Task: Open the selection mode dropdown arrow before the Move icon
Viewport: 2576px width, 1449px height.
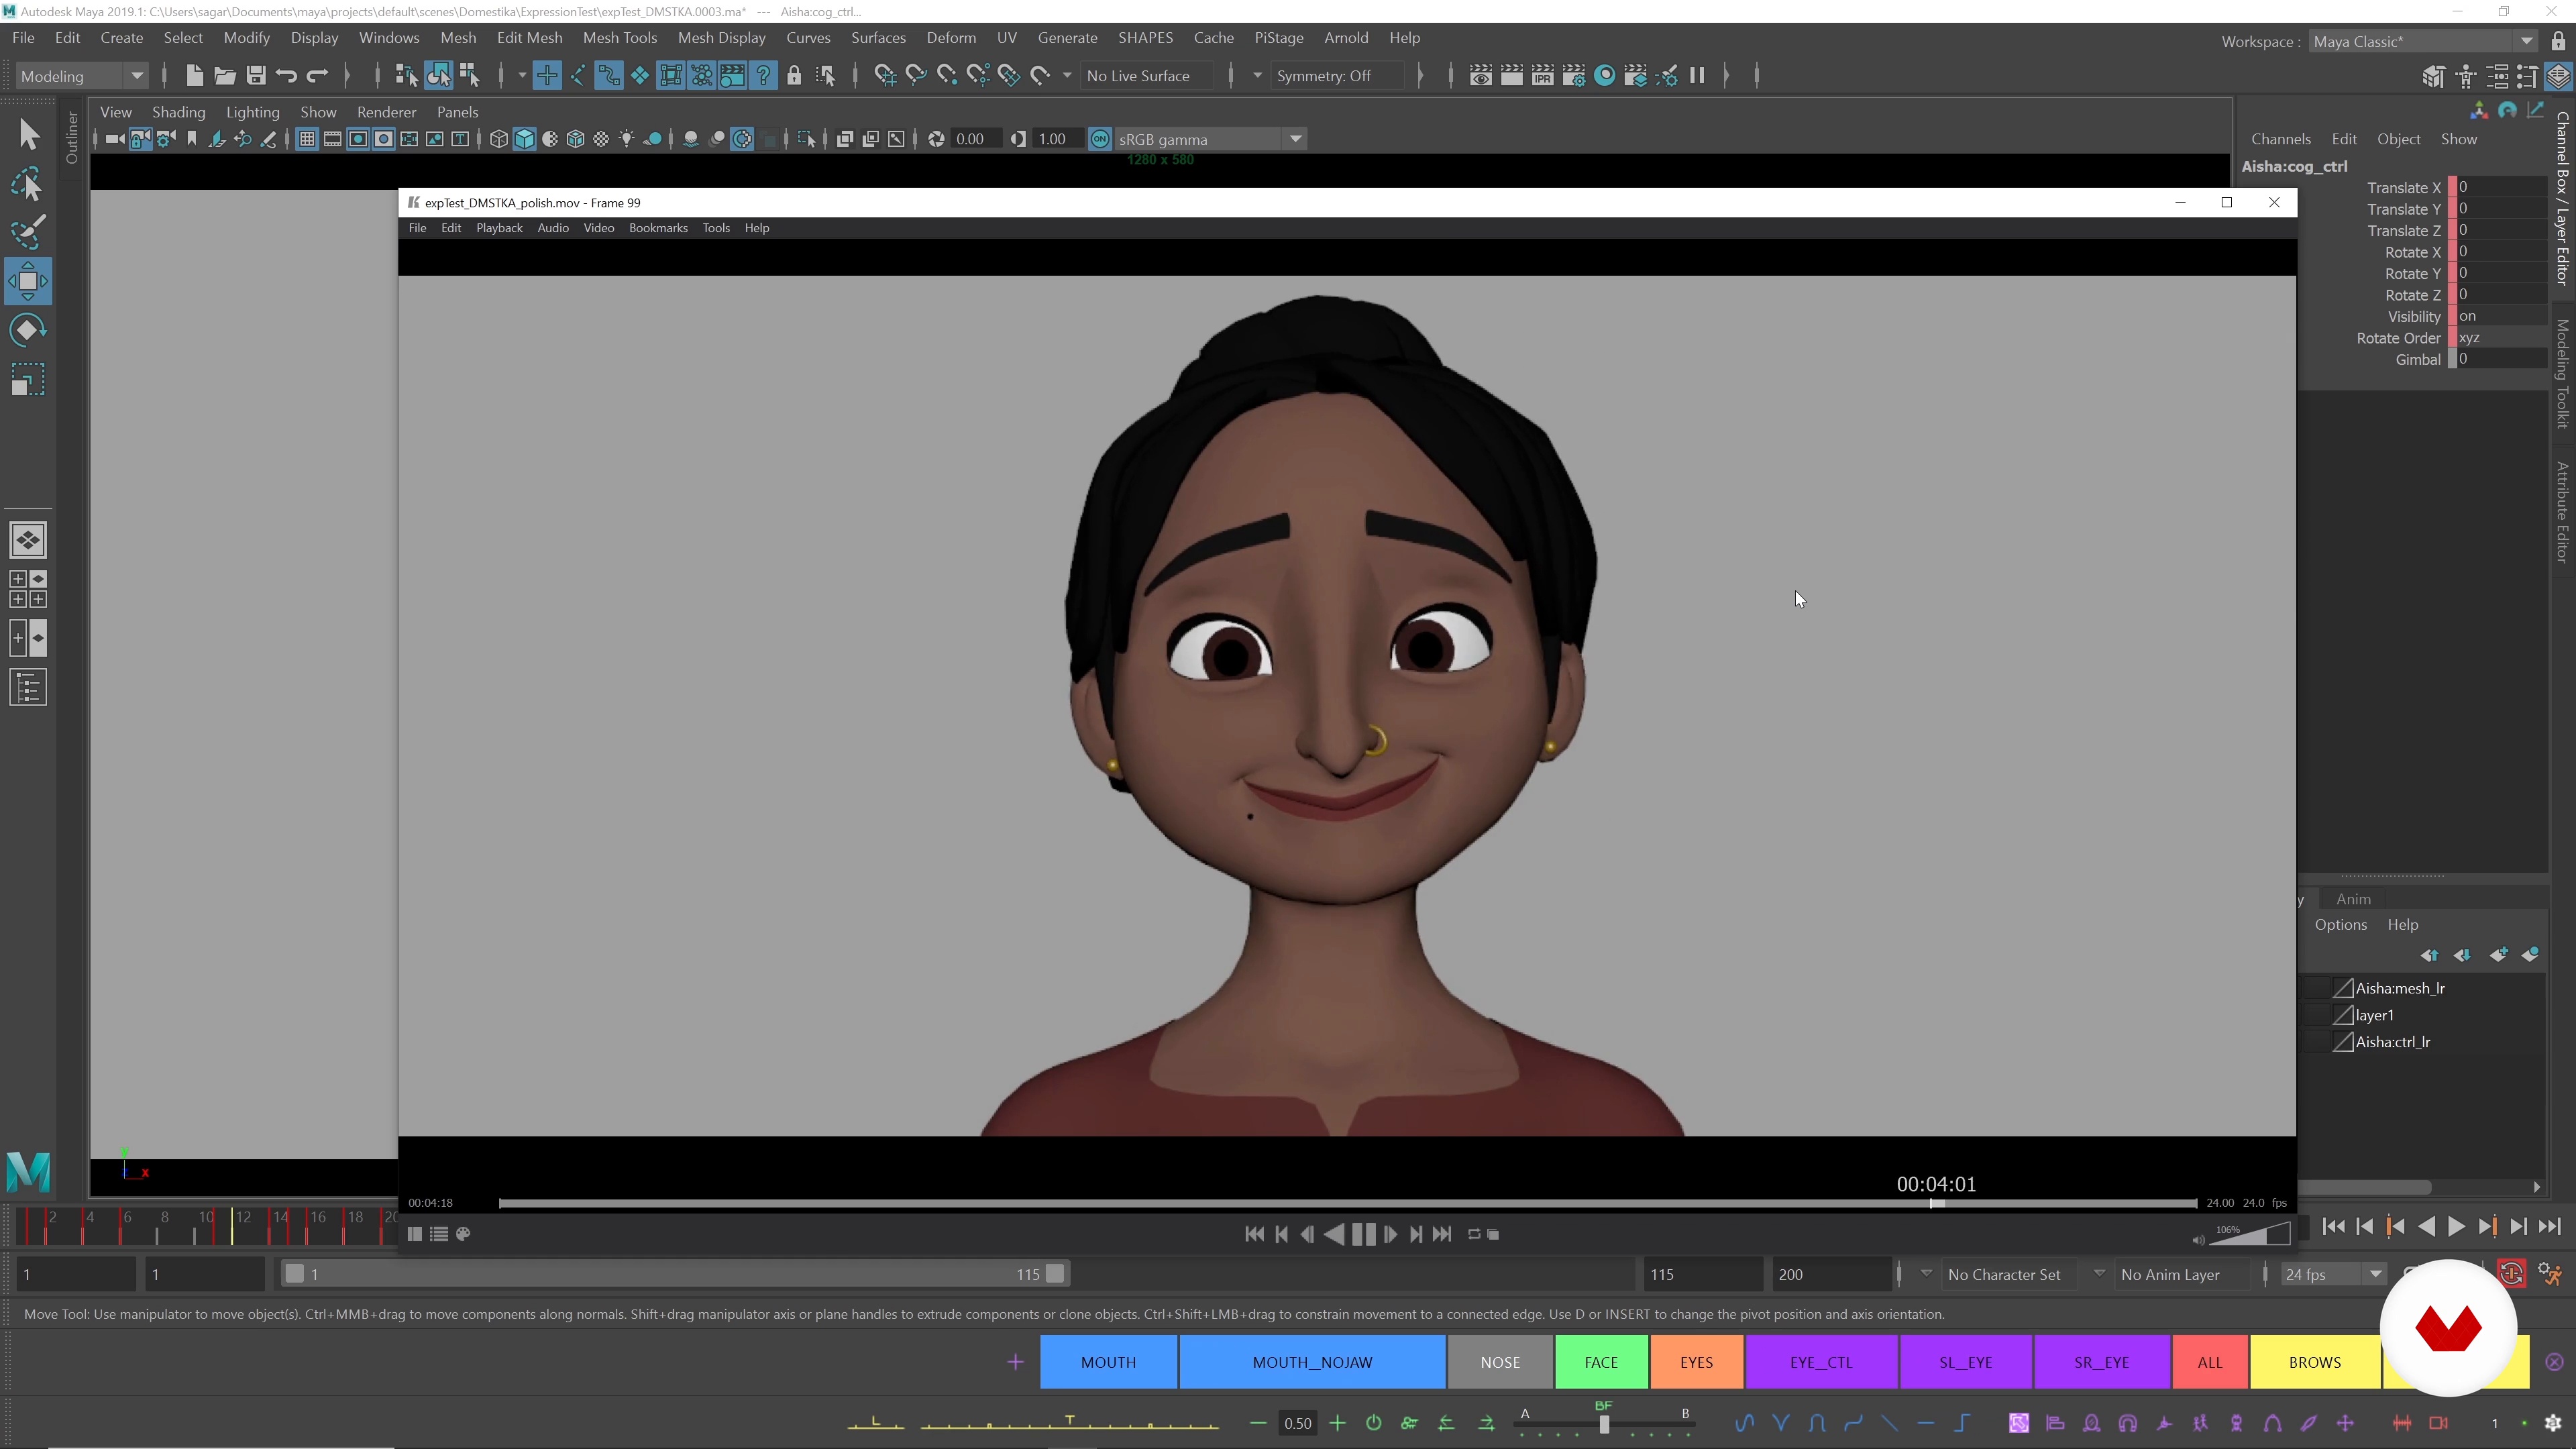Action: [x=521, y=76]
